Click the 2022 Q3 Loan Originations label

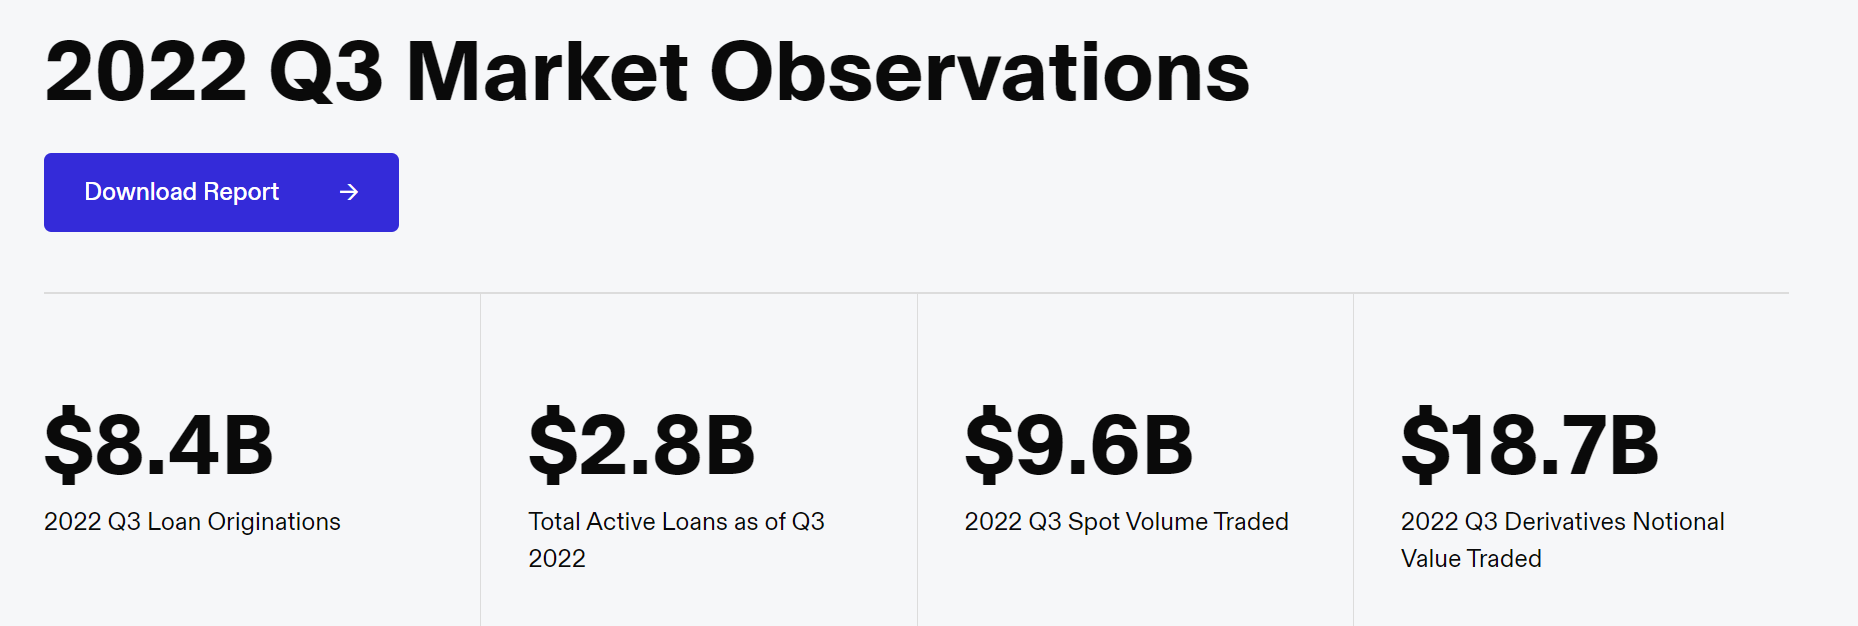(x=192, y=522)
